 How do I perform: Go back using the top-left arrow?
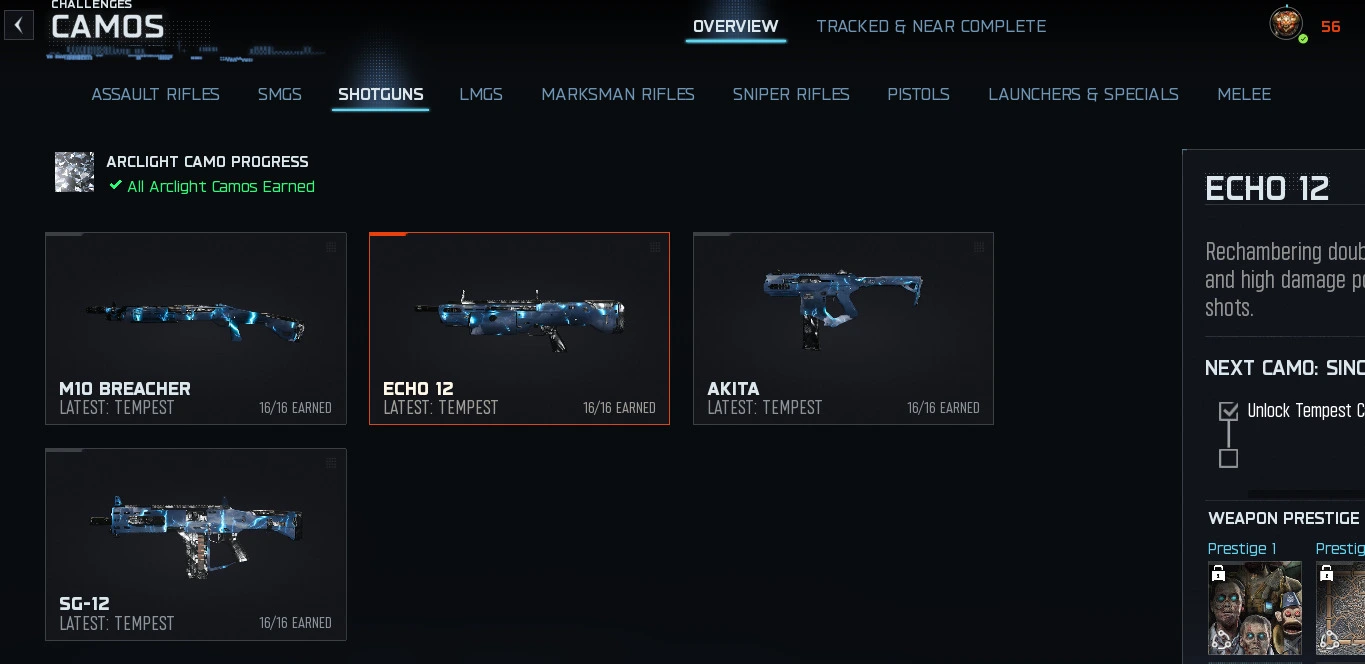pyautogui.click(x=19, y=25)
